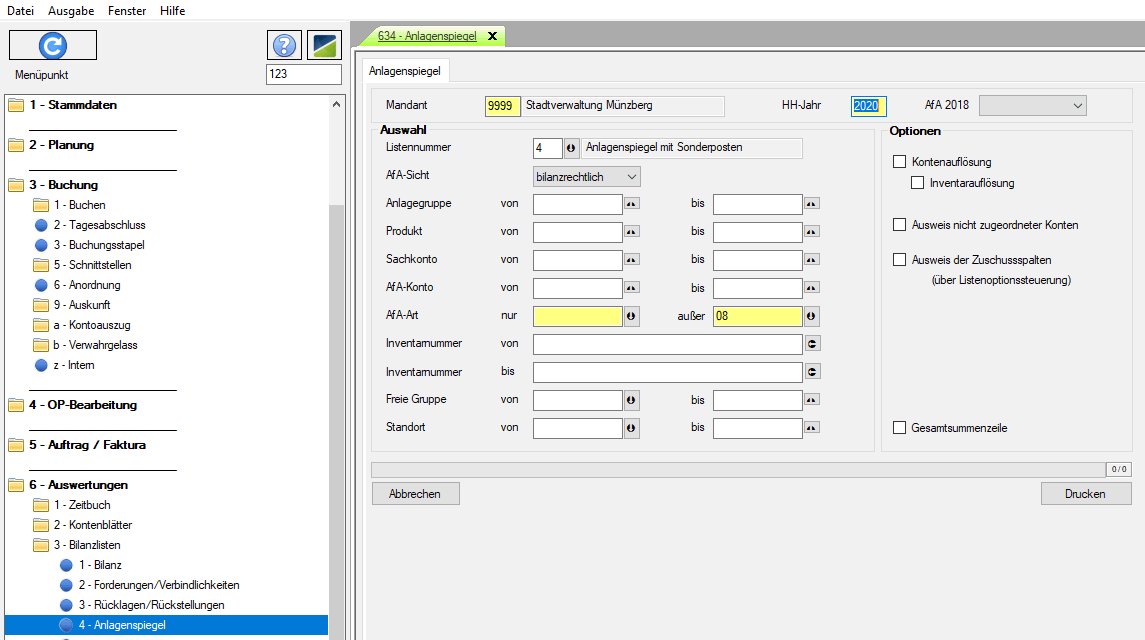Click the Drucken button
1145x640 pixels.
point(1085,494)
